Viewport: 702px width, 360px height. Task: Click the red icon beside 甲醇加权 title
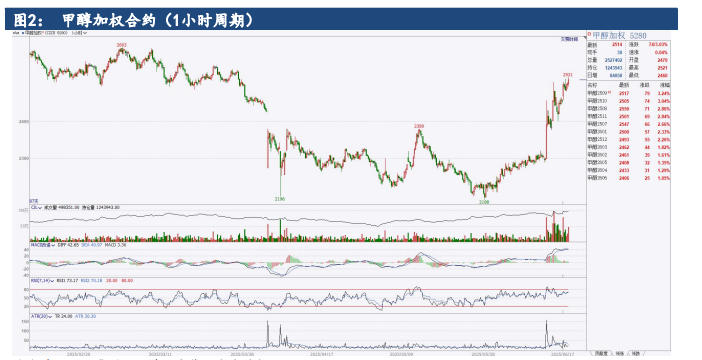click(590, 34)
